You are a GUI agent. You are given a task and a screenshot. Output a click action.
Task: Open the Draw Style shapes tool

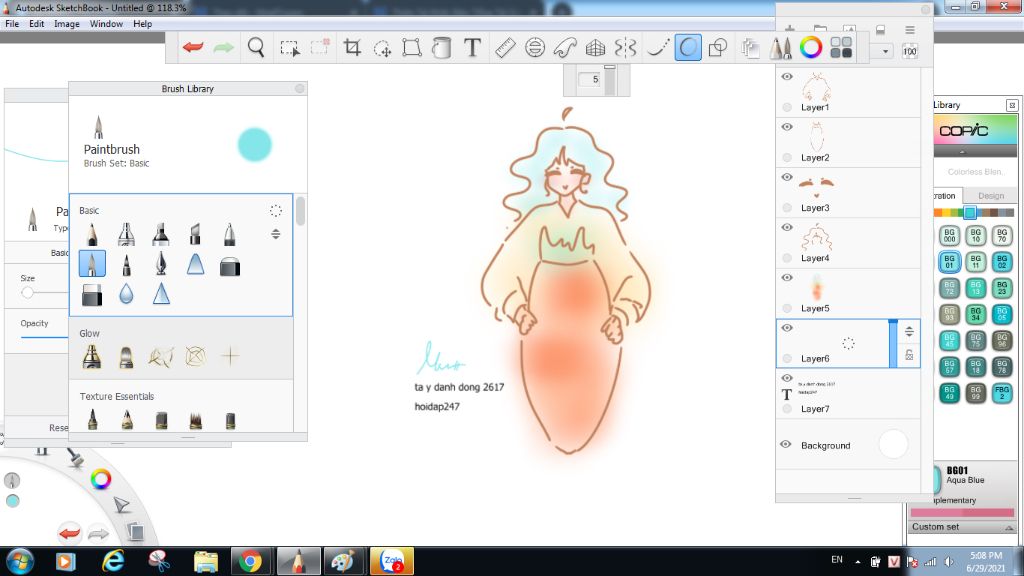click(718, 48)
